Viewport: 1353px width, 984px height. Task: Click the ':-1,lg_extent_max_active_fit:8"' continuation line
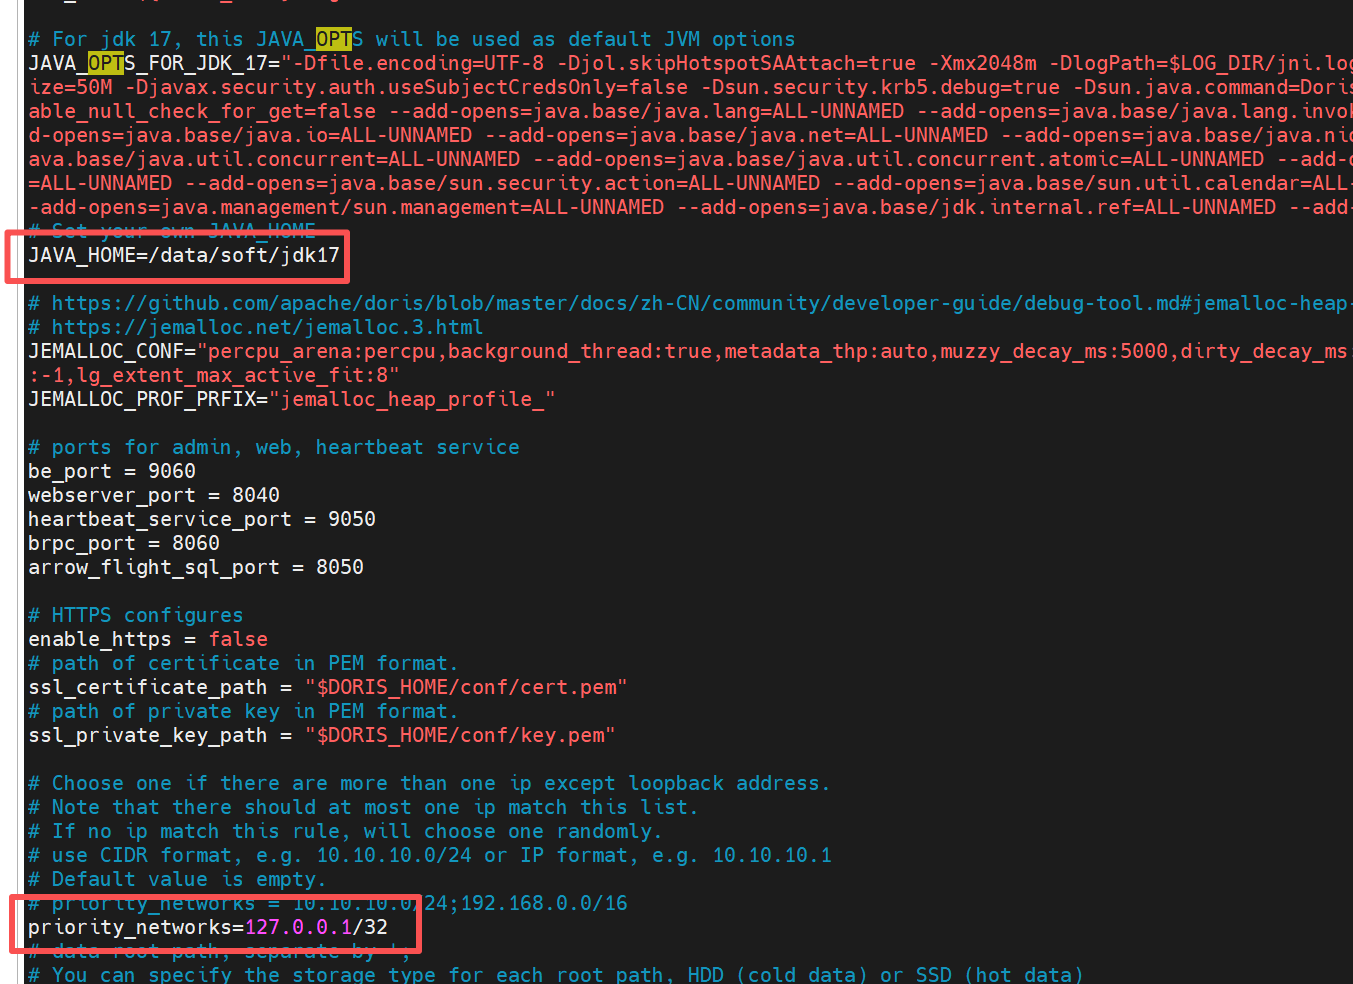(x=214, y=375)
